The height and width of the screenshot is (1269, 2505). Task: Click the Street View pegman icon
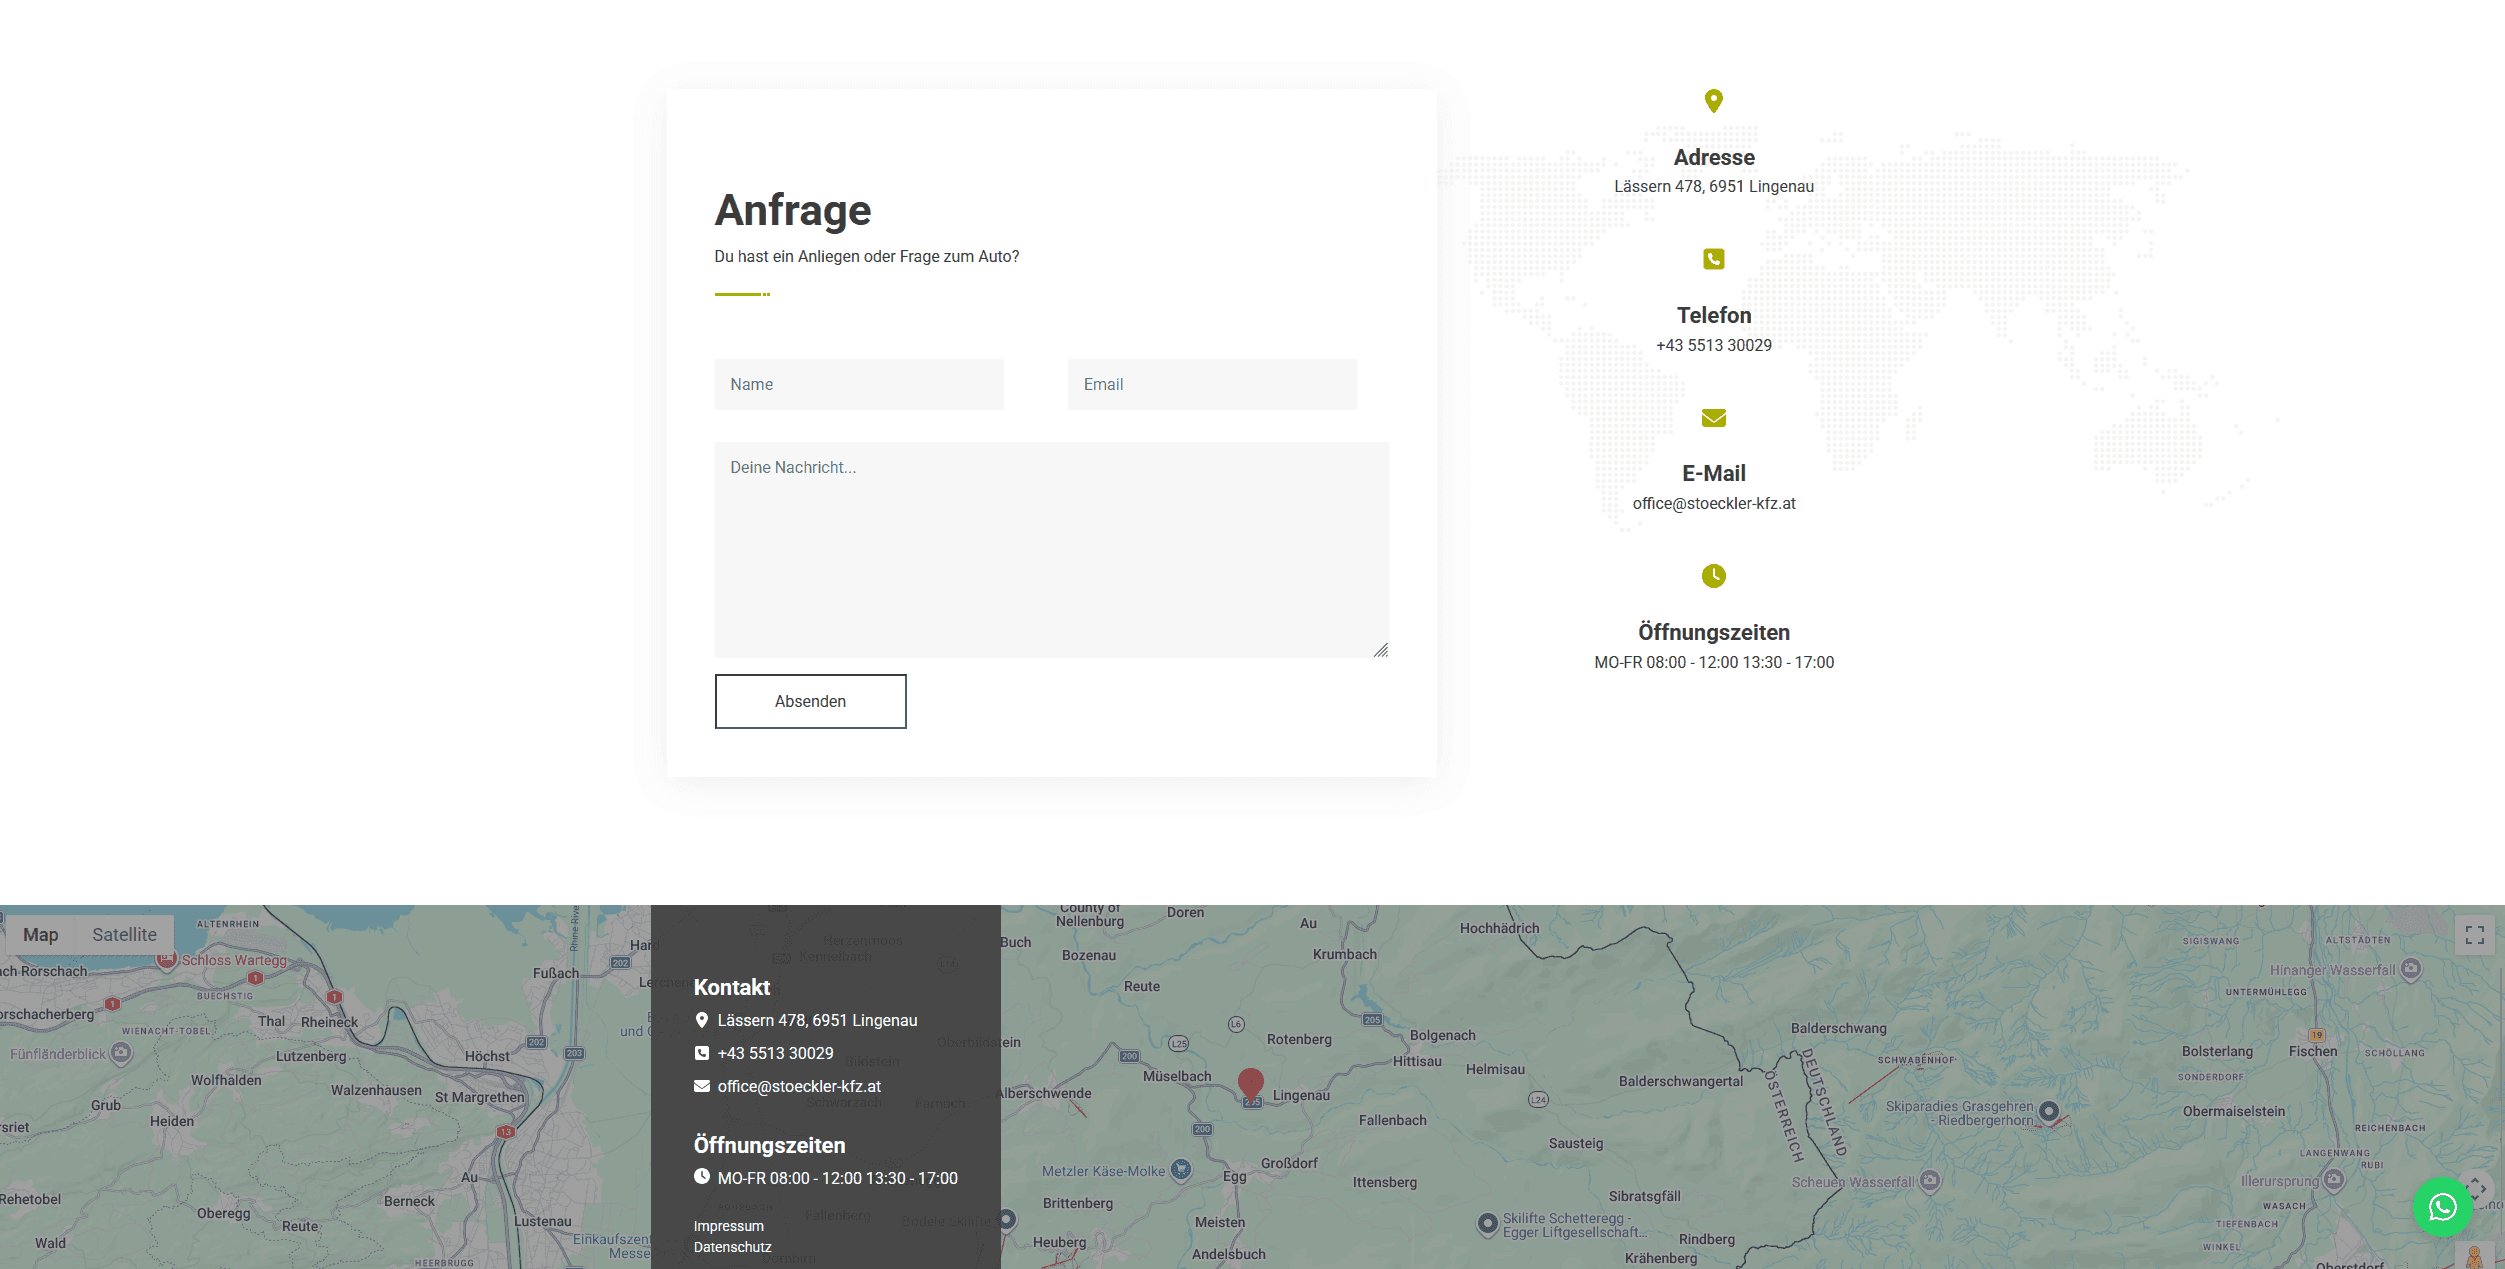coord(2474,1257)
